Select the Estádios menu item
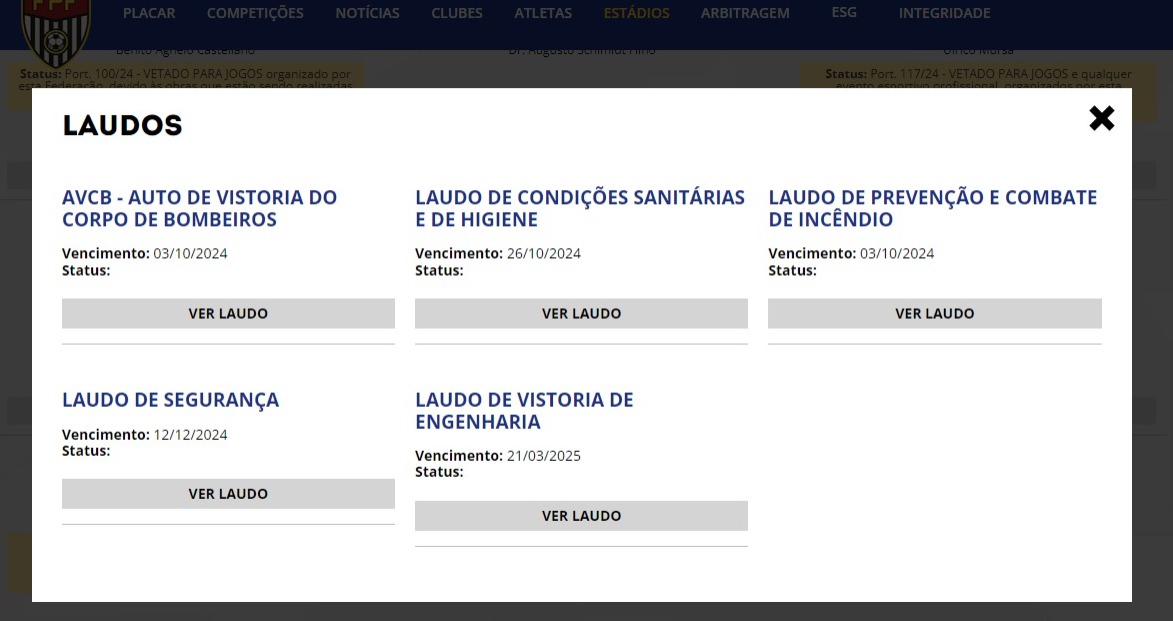Image resolution: width=1173 pixels, height=621 pixels. 637,13
